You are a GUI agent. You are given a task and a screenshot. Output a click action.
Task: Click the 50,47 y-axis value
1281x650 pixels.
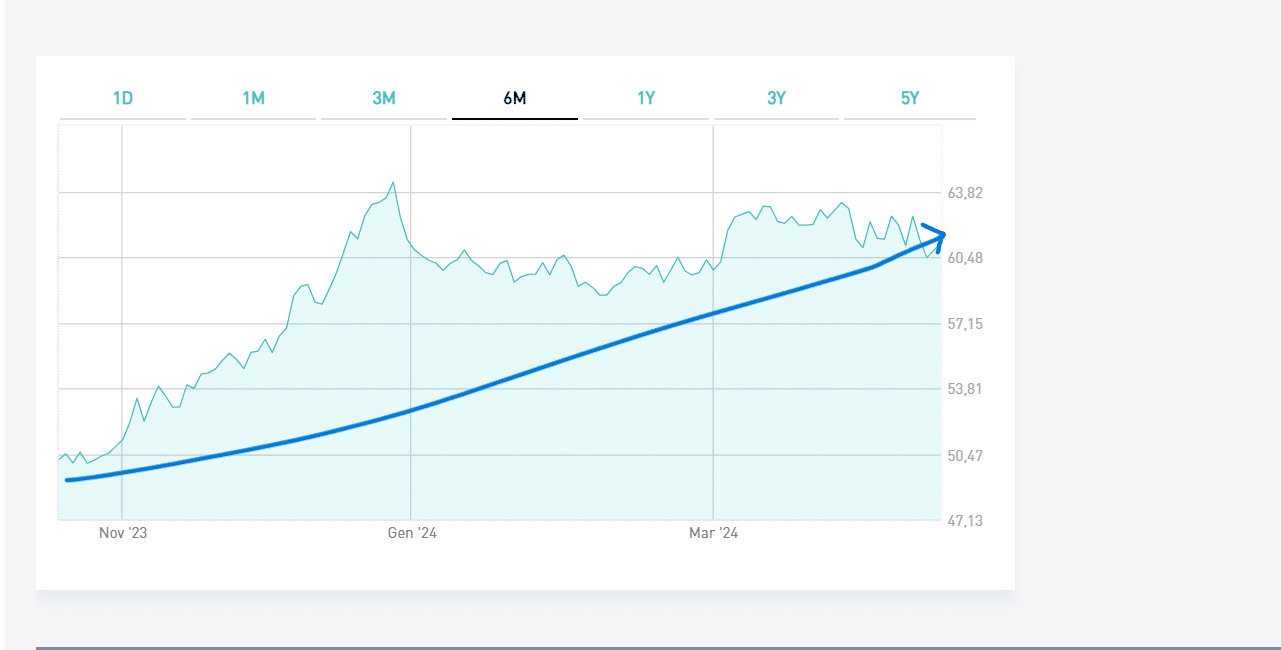tap(965, 456)
